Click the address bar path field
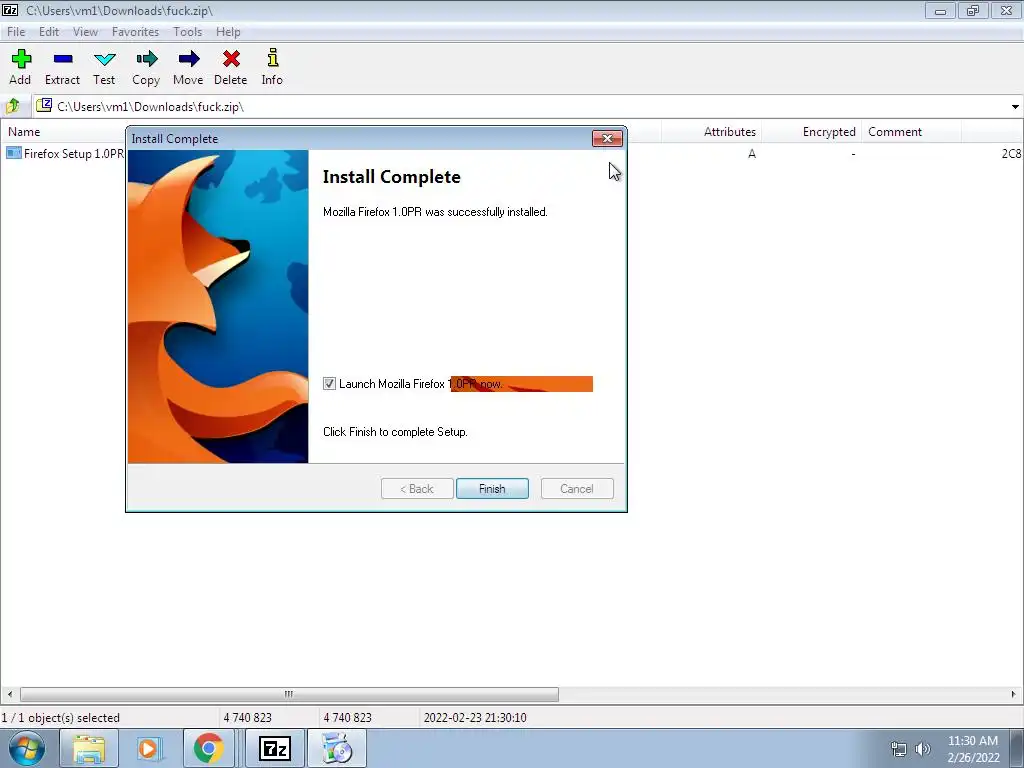 pos(521,106)
